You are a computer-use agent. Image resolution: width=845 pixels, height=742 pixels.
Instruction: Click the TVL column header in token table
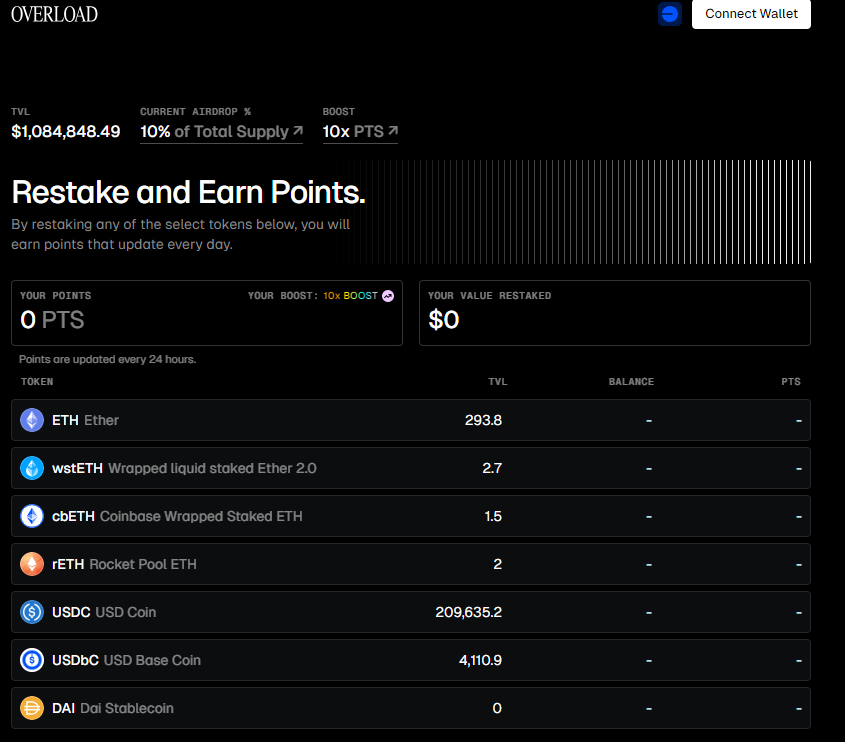pos(497,382)
